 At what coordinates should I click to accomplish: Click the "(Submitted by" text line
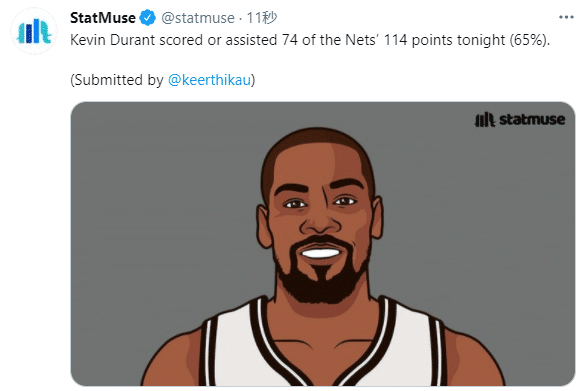pyautogui.click(x=117, y=80)
